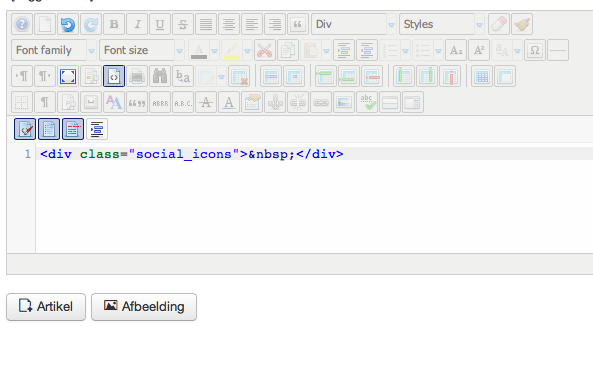593x380 pixels.
Task: Toggle Italic formatting
Action: (x=137, y=25)
